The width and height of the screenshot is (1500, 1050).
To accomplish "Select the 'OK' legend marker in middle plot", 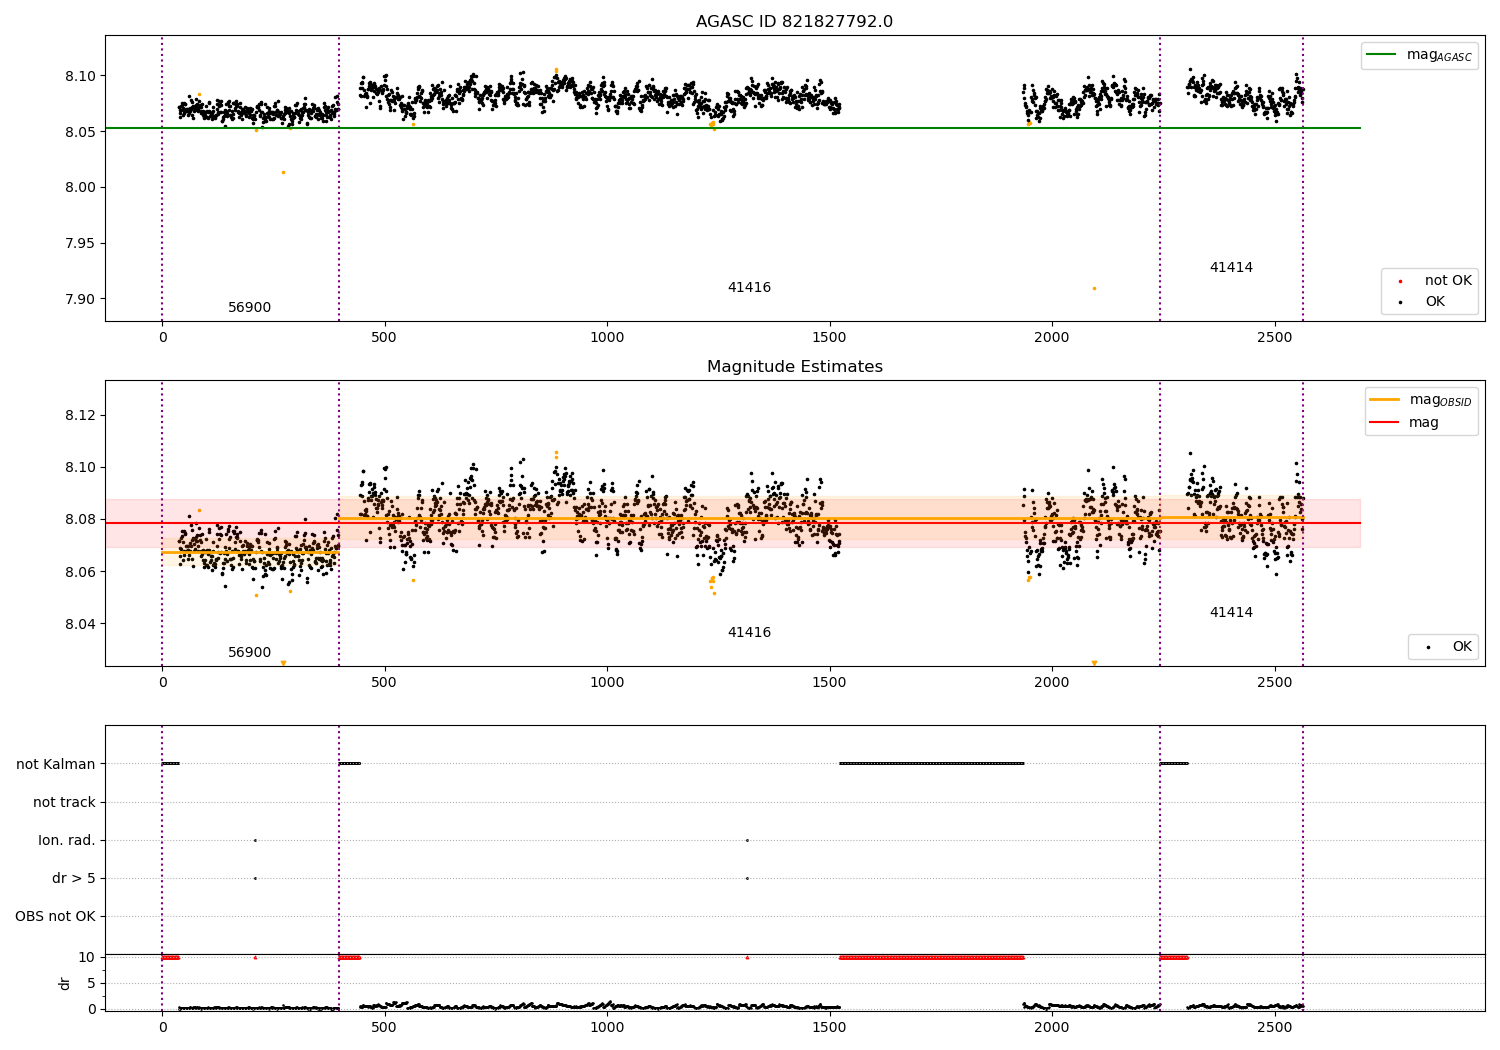I will point(1427,648).
